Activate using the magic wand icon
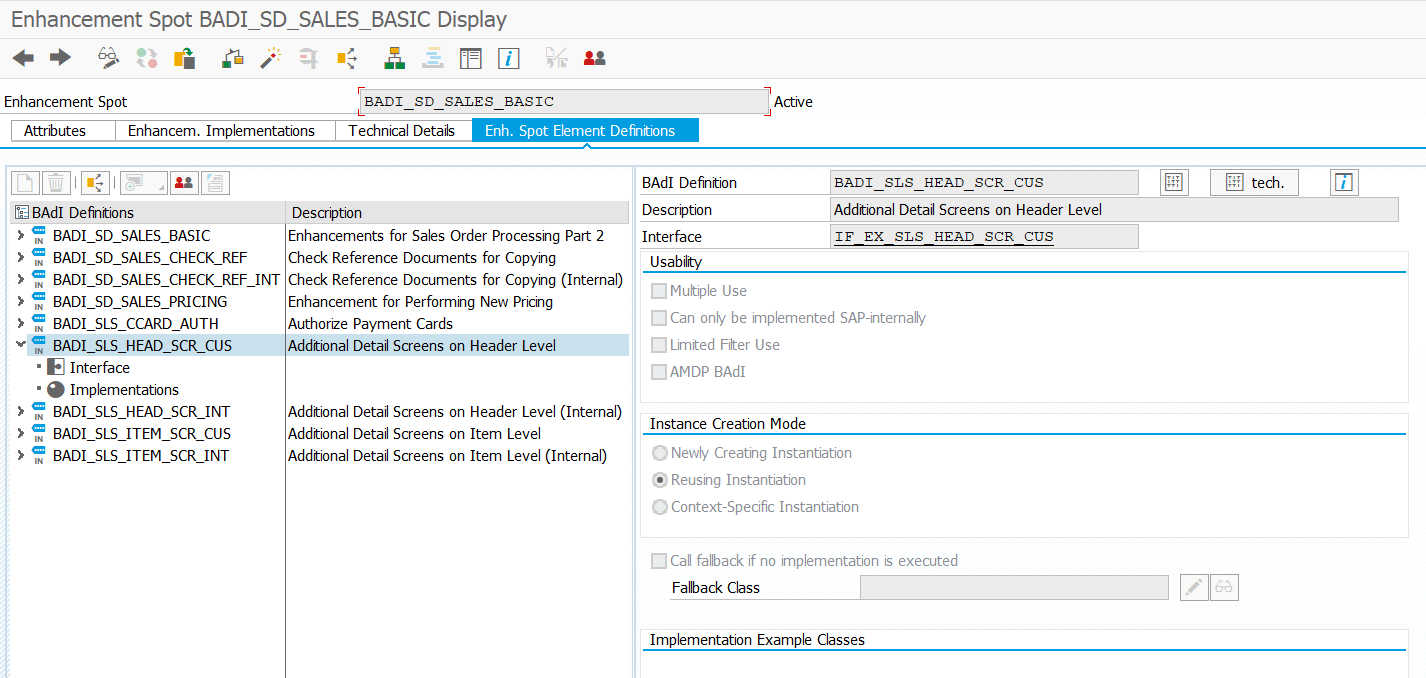 [271, 58]
